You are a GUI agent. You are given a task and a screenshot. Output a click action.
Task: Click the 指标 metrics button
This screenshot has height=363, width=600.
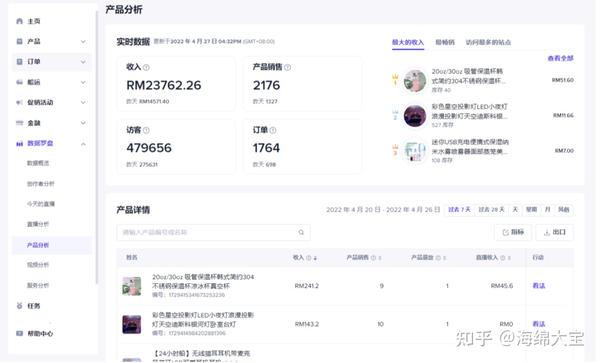point(513,232)
